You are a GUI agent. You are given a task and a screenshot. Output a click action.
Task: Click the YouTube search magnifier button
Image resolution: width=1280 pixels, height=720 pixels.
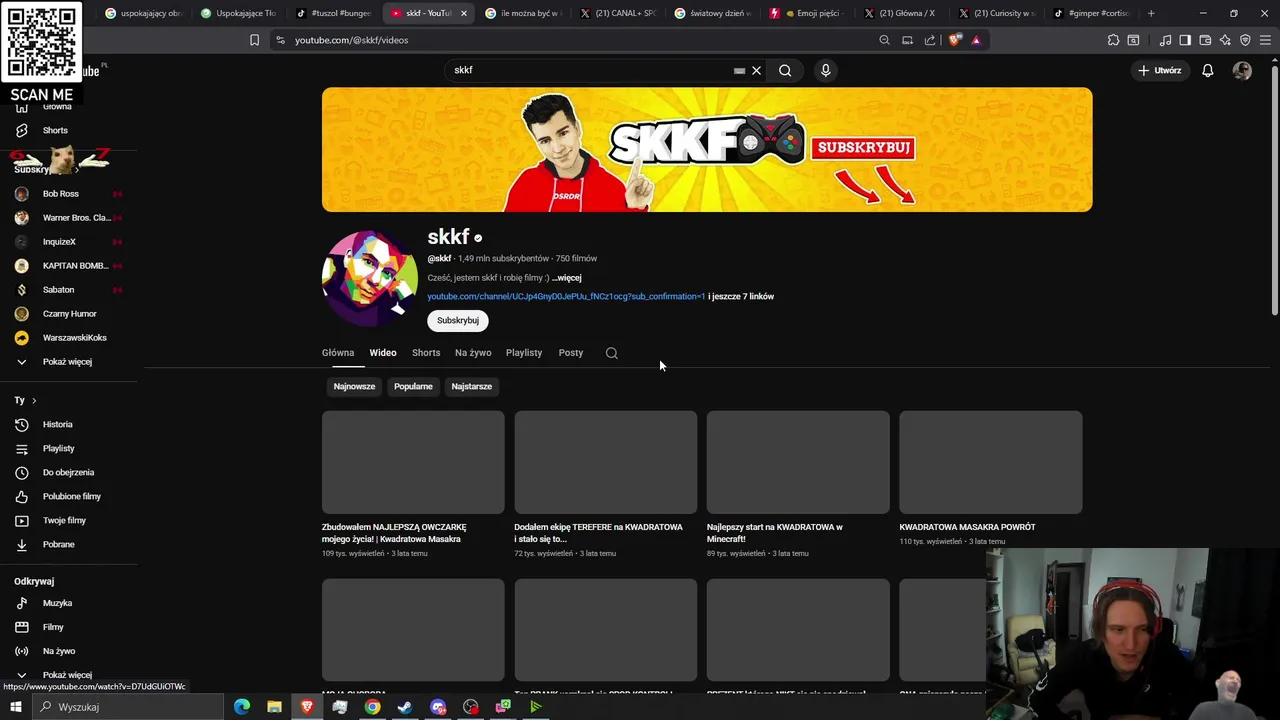pos(785,70)
